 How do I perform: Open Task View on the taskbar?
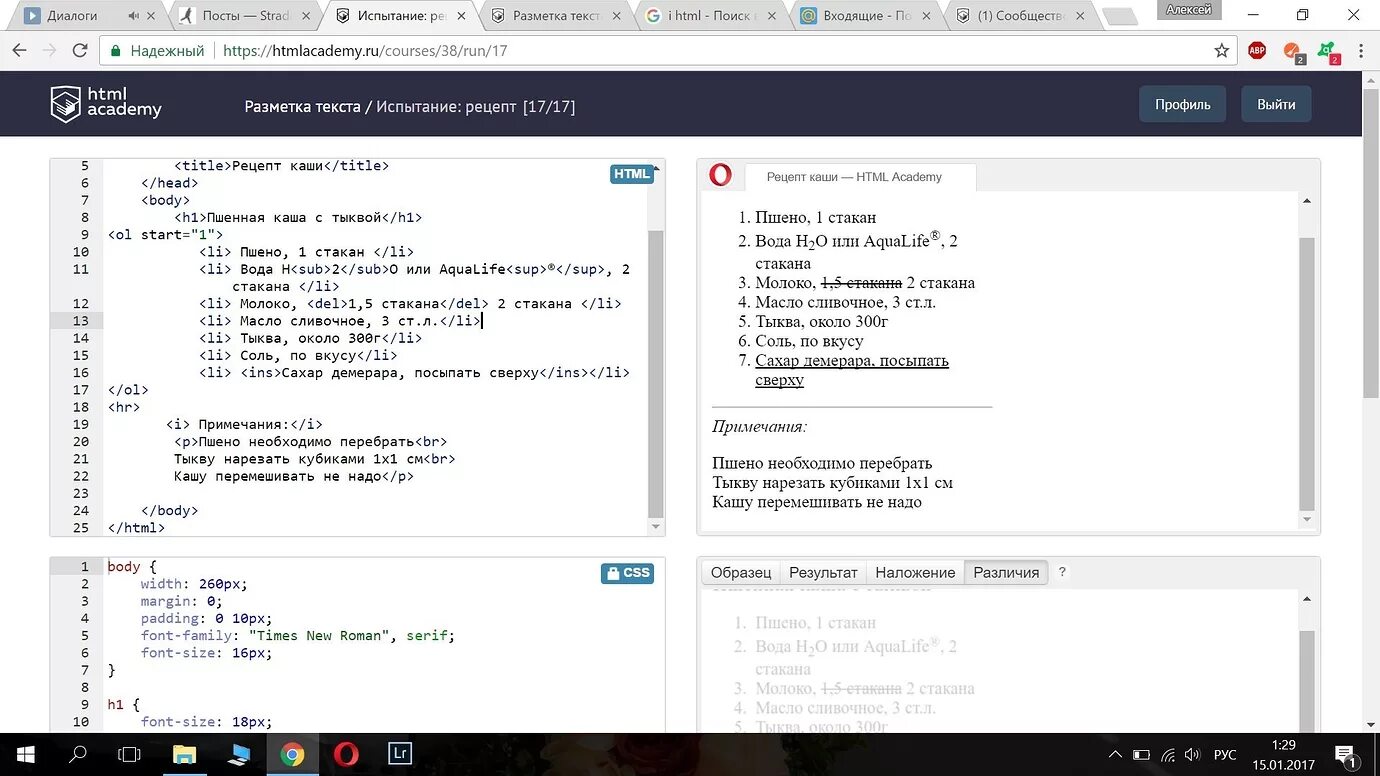(x=130, y=754)
